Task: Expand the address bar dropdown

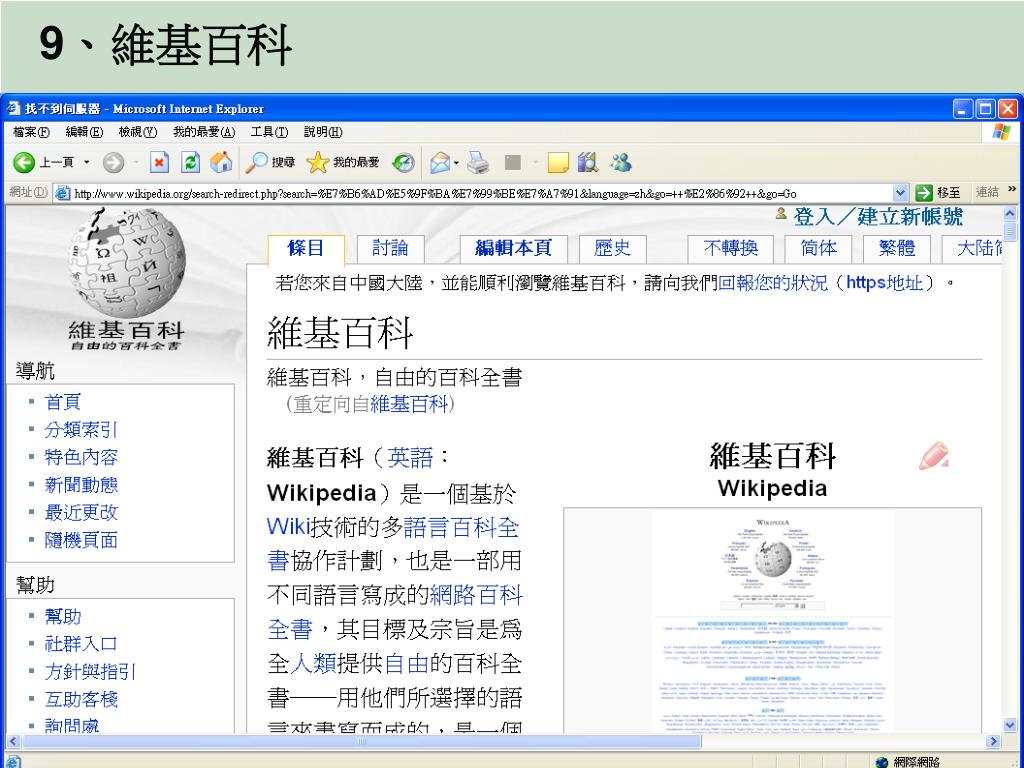Action: [900, 193]
